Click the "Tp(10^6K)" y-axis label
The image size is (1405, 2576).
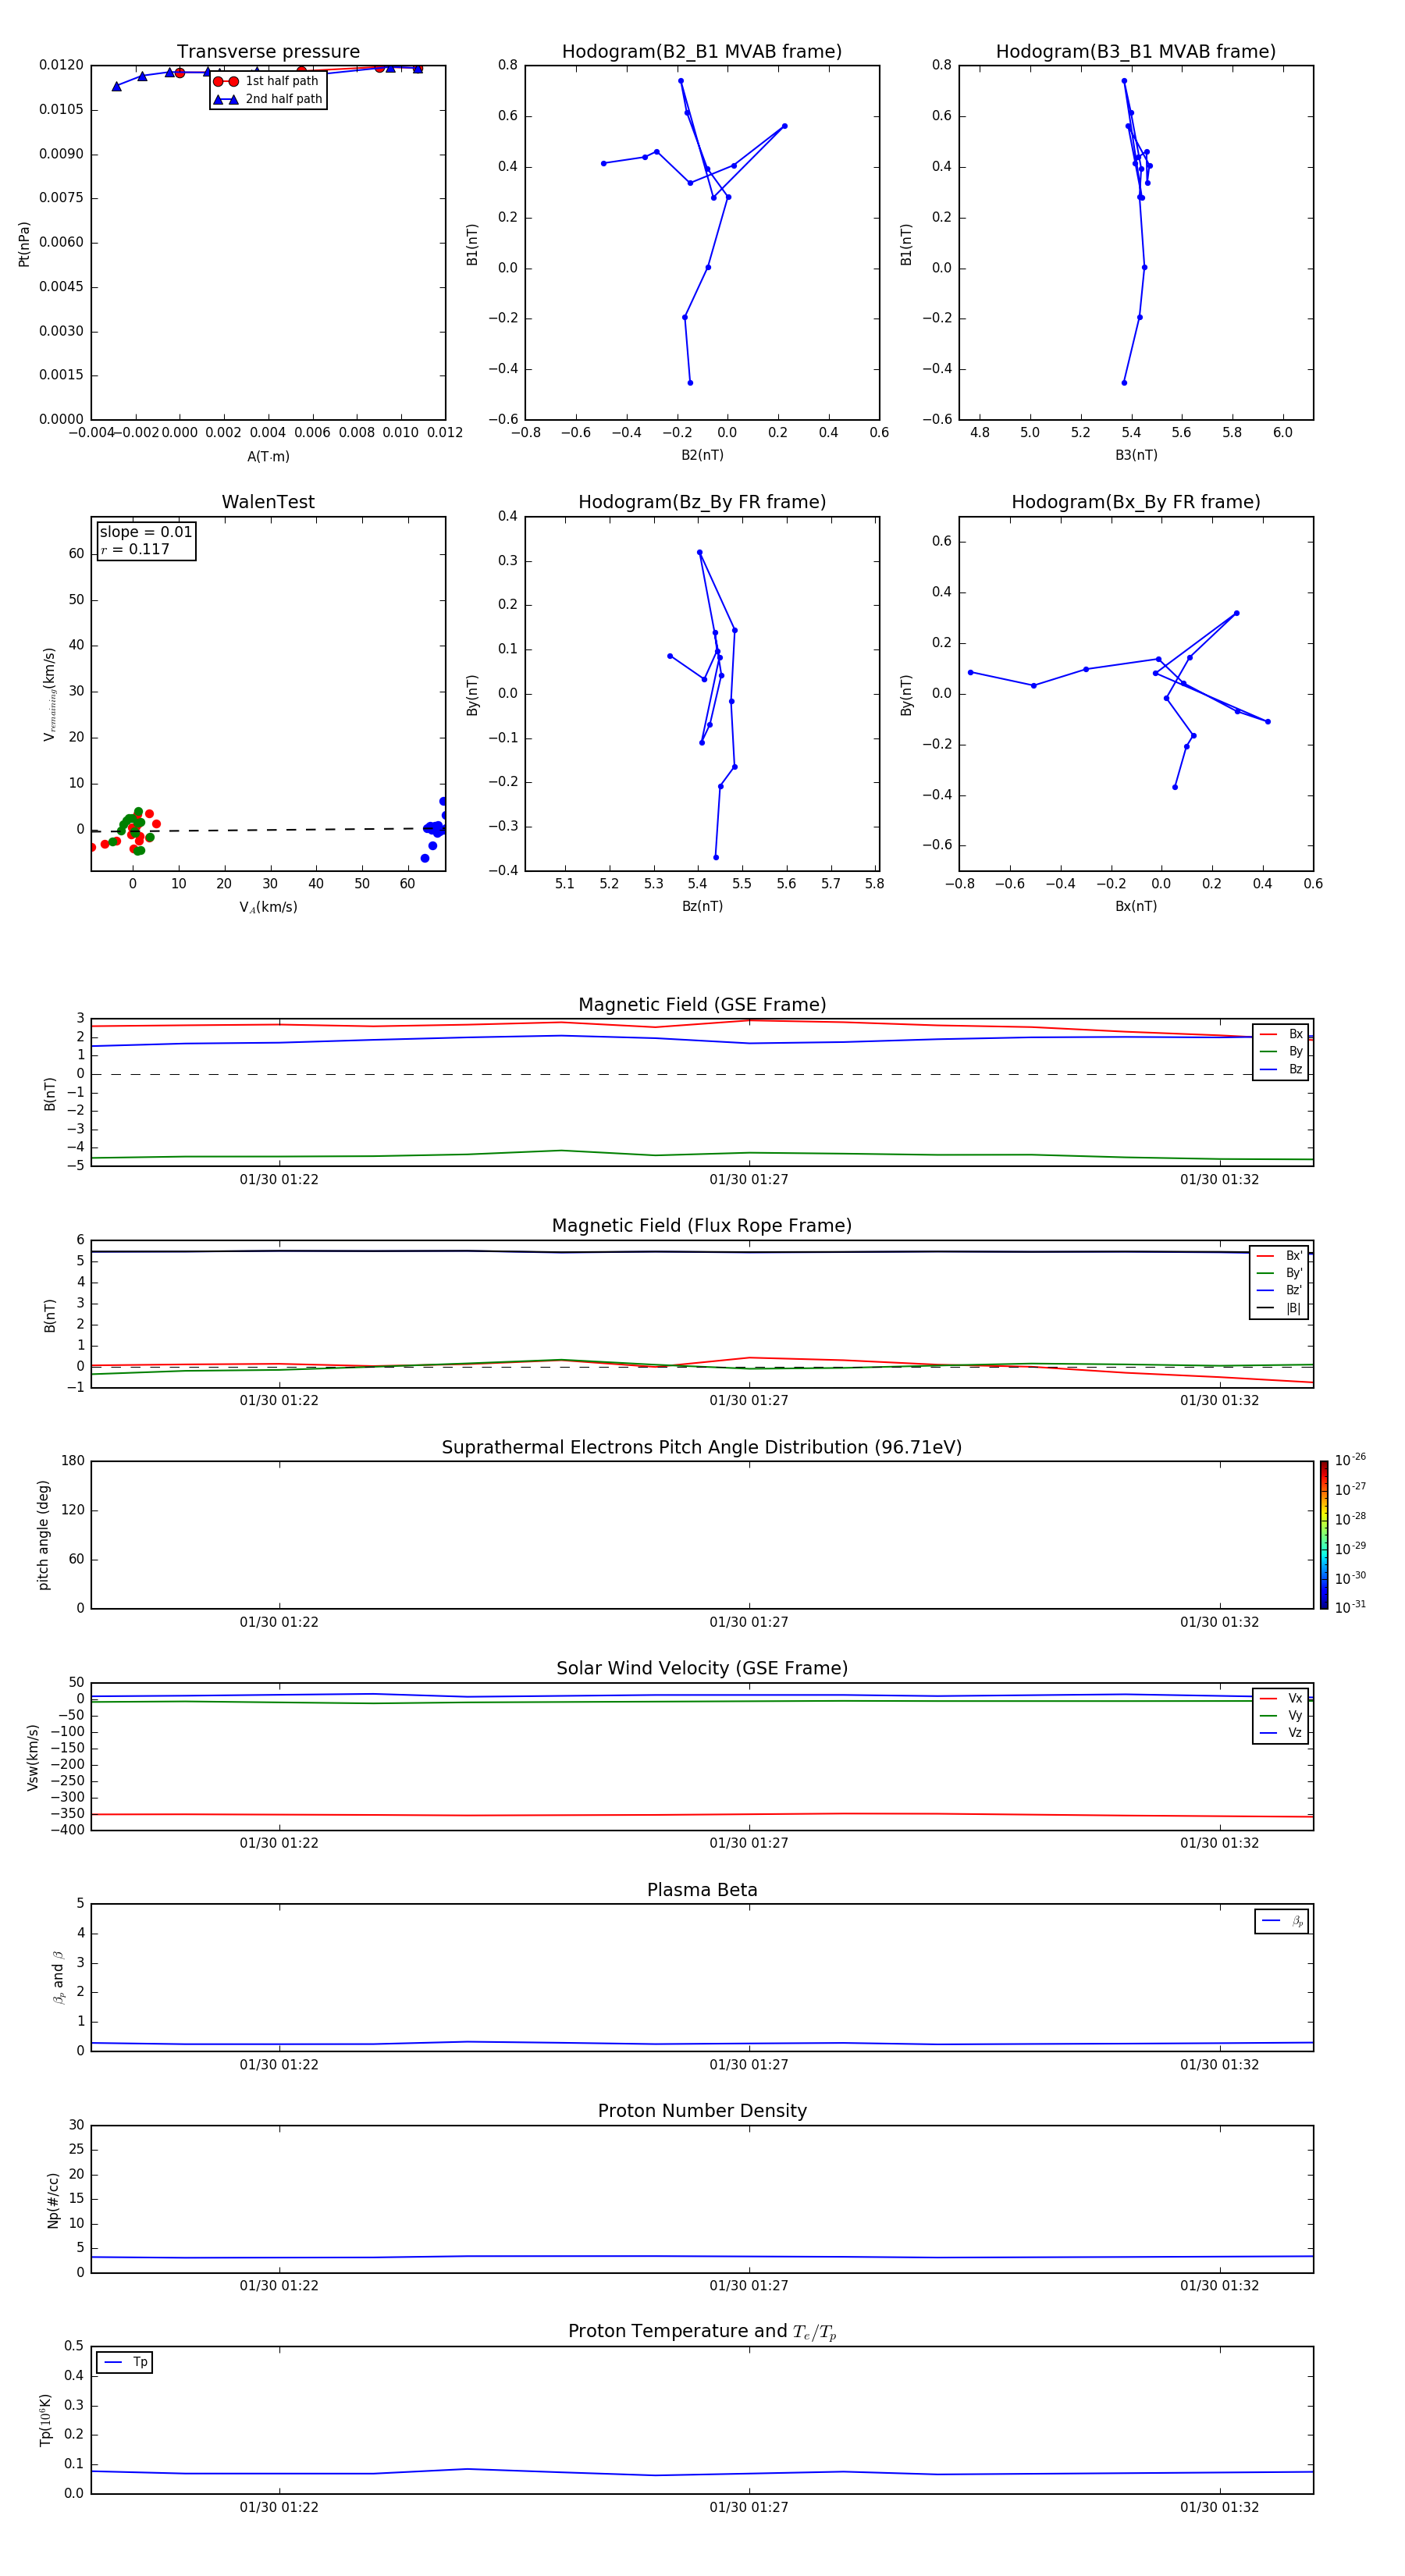point(45,2420)
